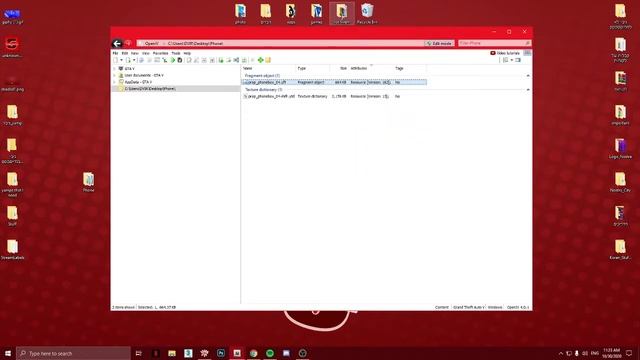Screen dimensions: 640x360
Task: Click the grey icon beside Video tutorials
Action: pos(527,53)
